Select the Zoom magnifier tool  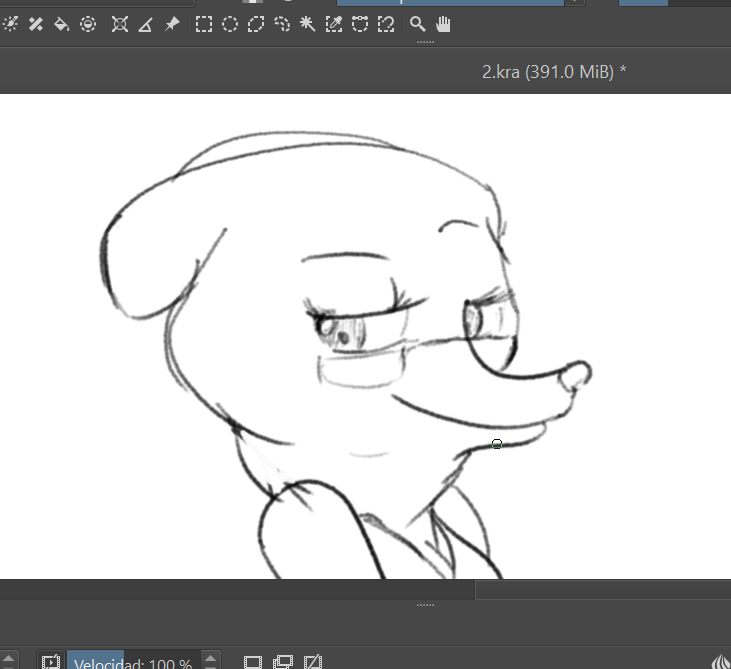click(417, 24)
